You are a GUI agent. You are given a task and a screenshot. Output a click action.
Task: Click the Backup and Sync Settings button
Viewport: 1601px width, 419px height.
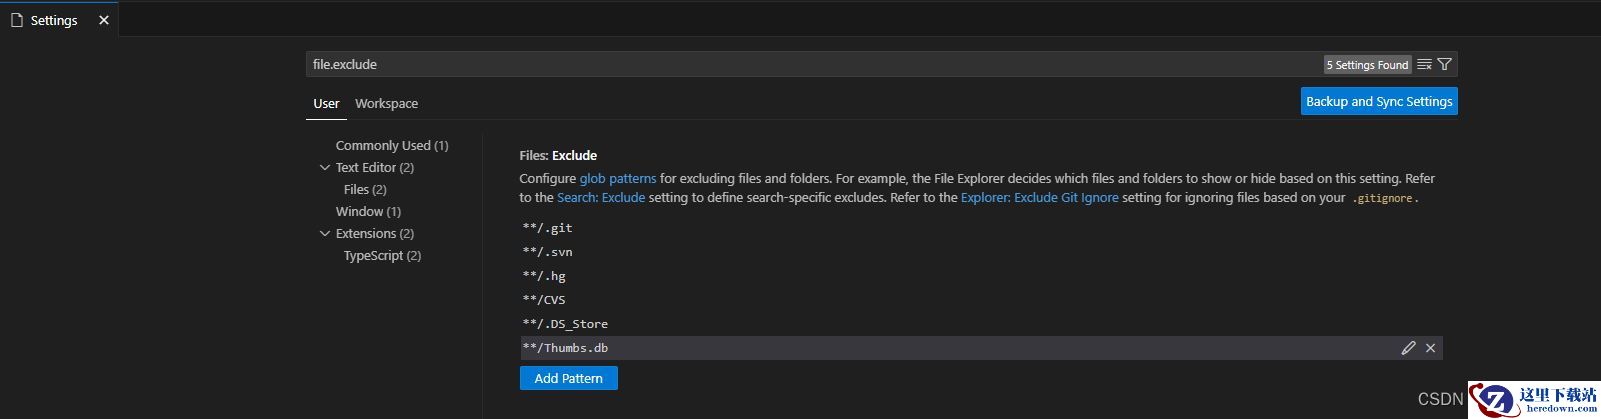(x=1379, y=101)
